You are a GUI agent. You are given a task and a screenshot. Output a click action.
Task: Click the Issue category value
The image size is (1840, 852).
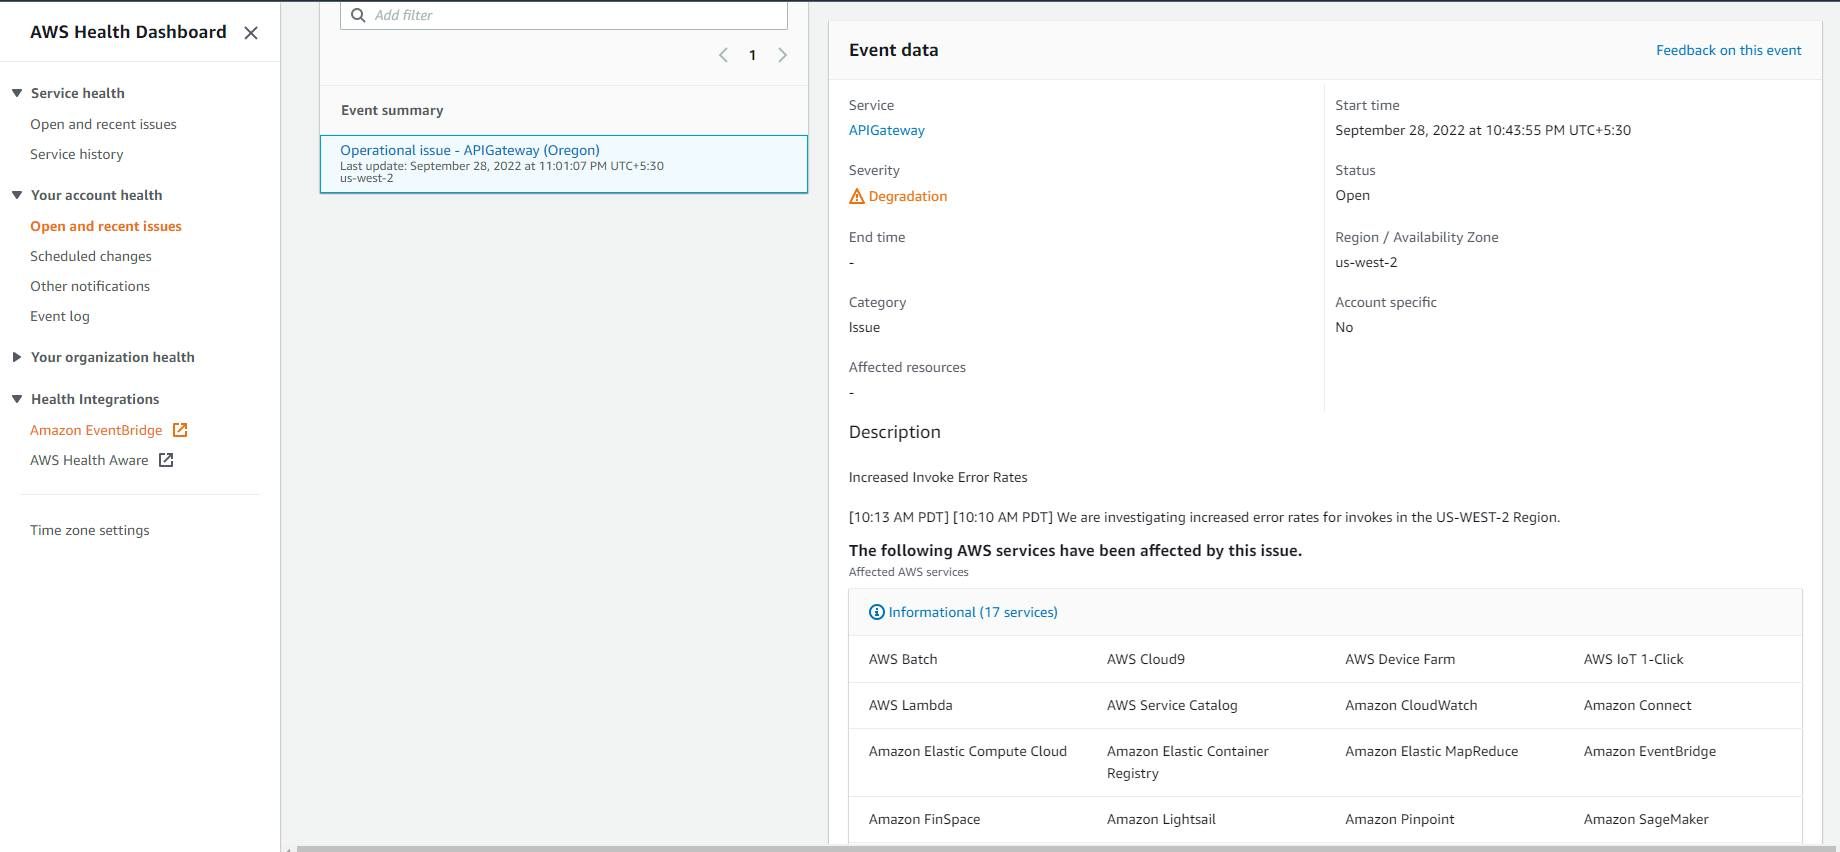click(865, 327)
